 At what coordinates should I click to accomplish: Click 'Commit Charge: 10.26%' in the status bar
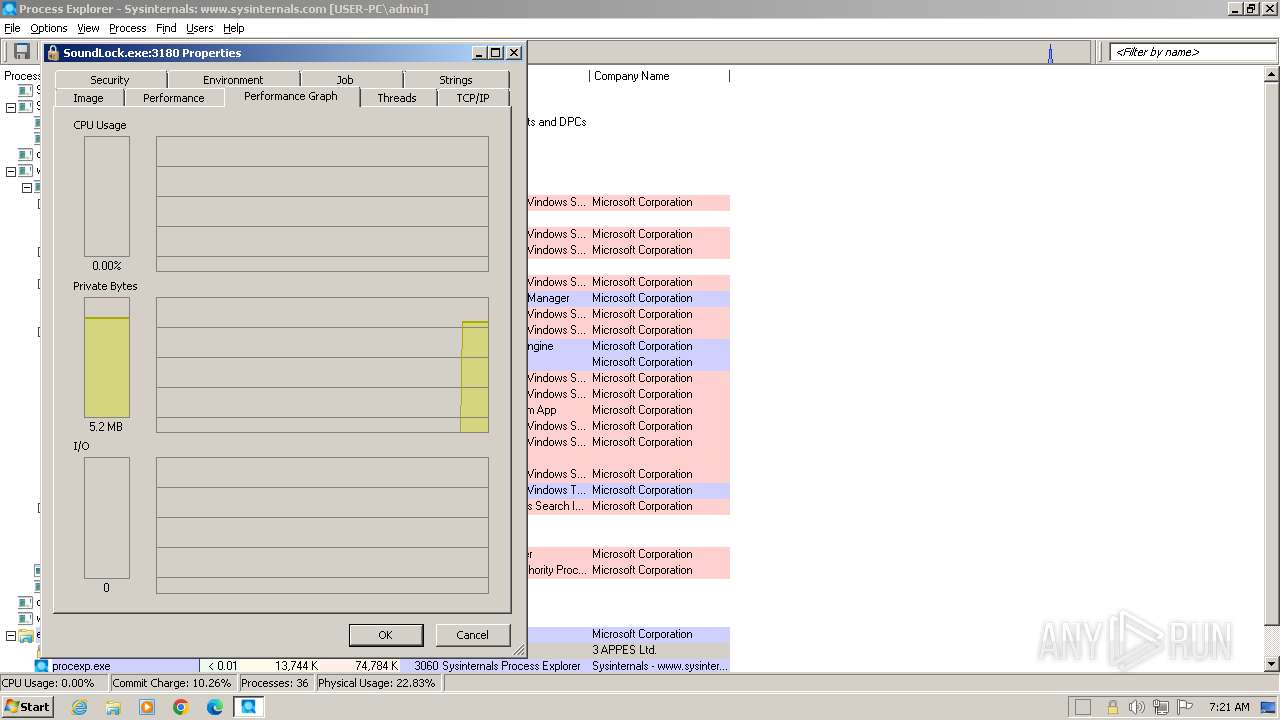click(x=171, y=683)
